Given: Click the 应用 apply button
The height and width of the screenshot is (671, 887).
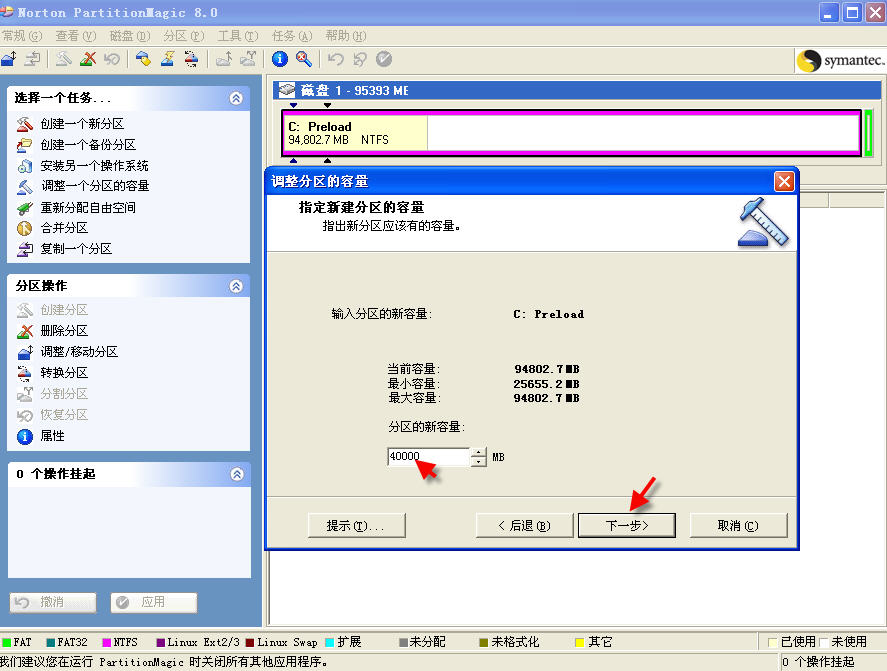Looking at the screenshot, I should pos(154,603).
